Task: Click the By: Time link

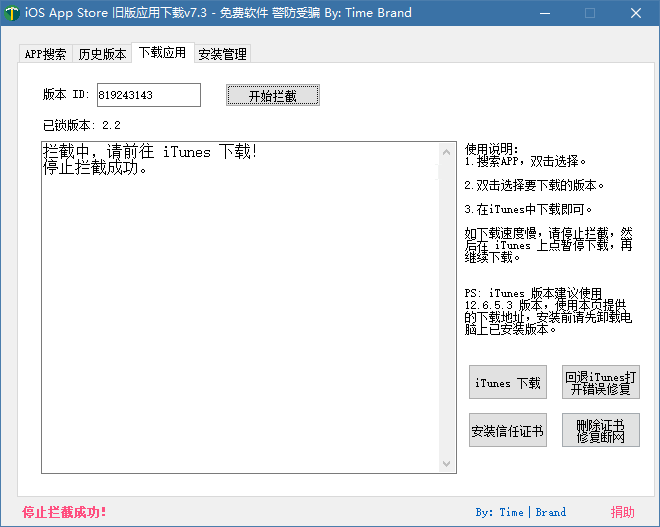Action: pos(500,512)
